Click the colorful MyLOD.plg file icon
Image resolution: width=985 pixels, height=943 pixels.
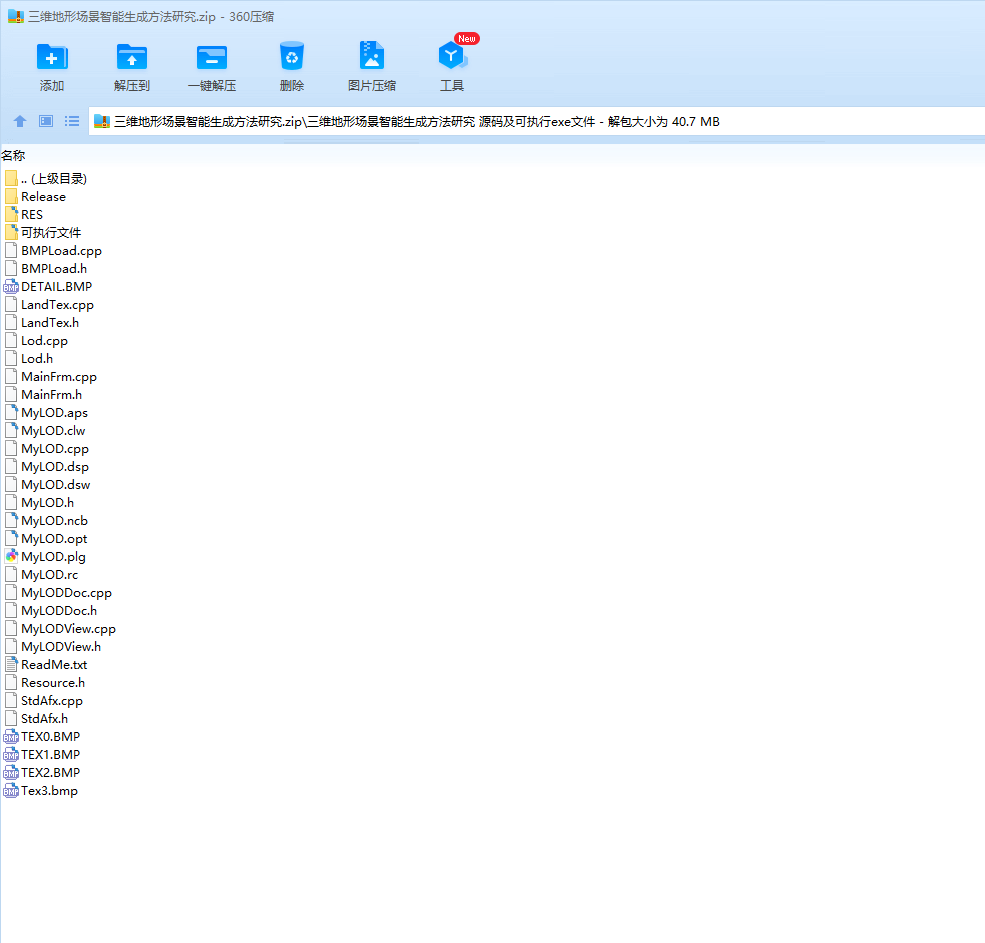coord(11,557)
